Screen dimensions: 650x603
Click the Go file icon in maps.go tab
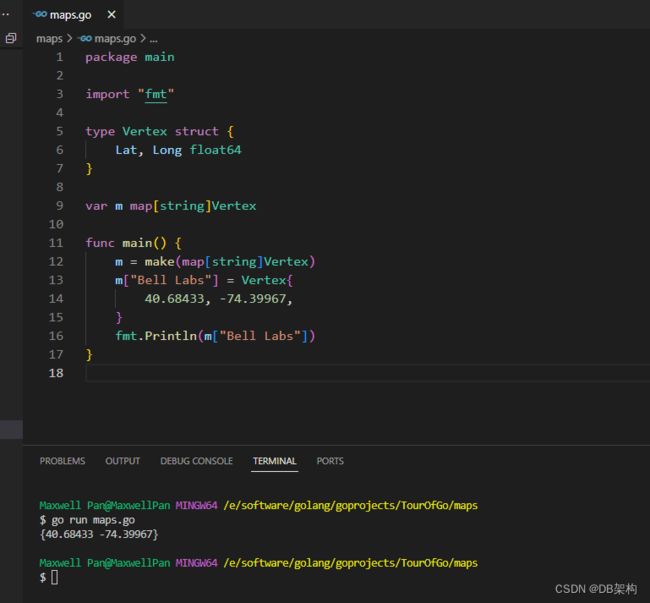[41, 15]
